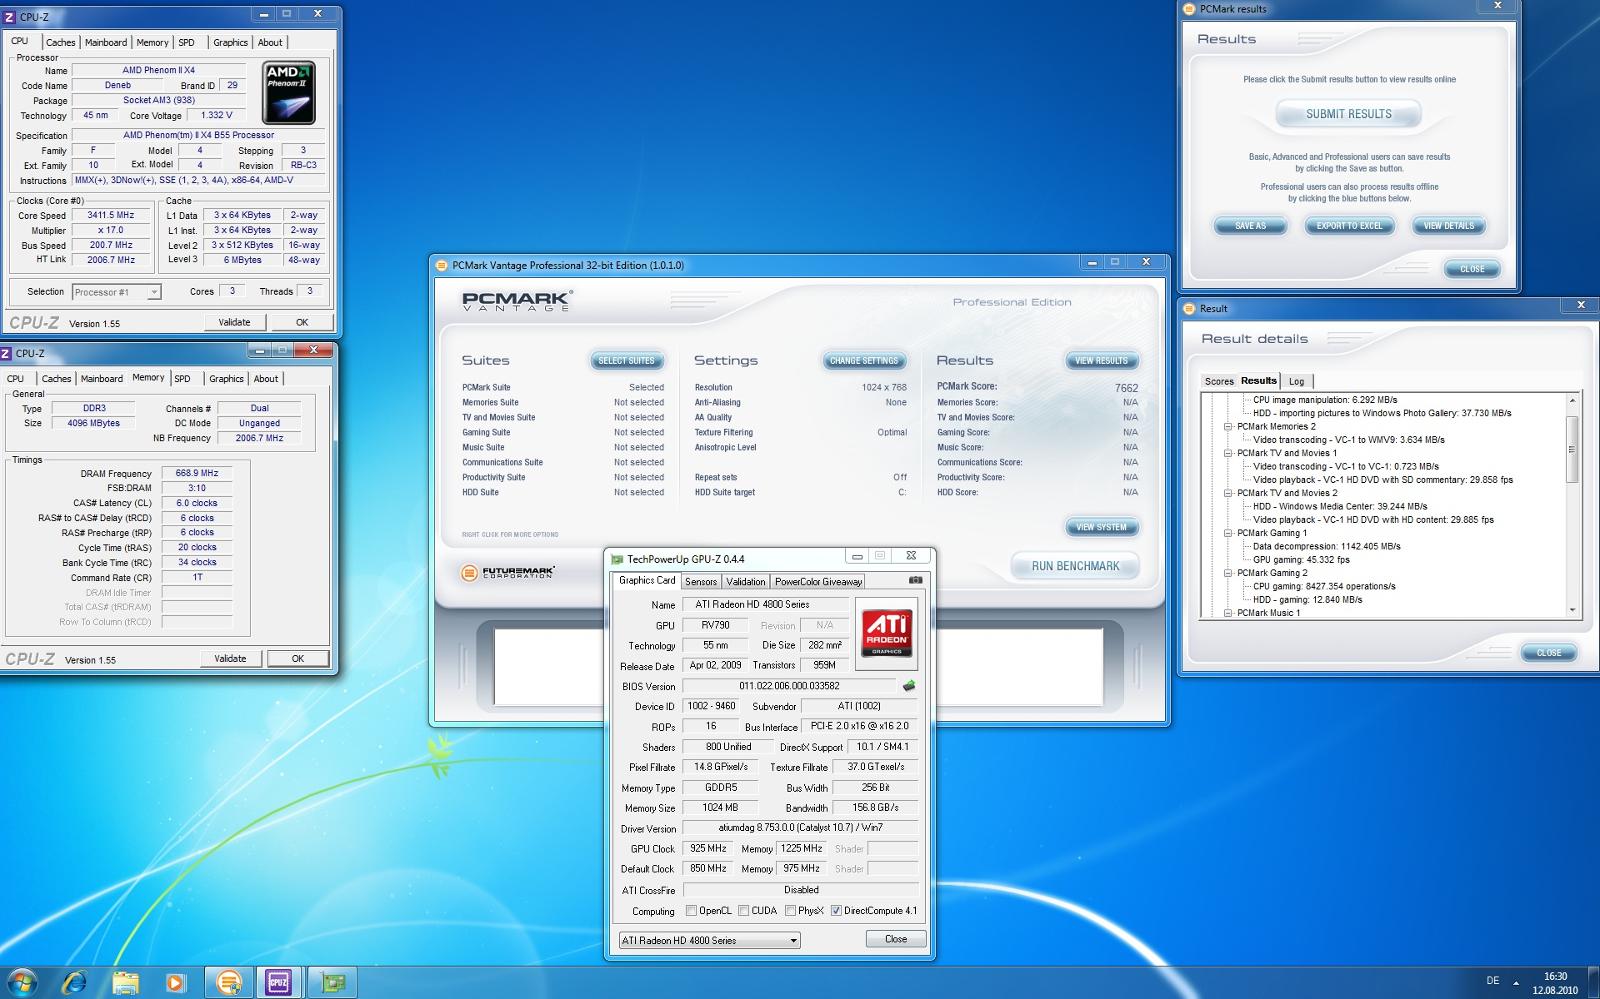Toggle the CUDA checkbox in GPU-Z
Viewport: 1600px width, 999px height.
tap(743, 910)
